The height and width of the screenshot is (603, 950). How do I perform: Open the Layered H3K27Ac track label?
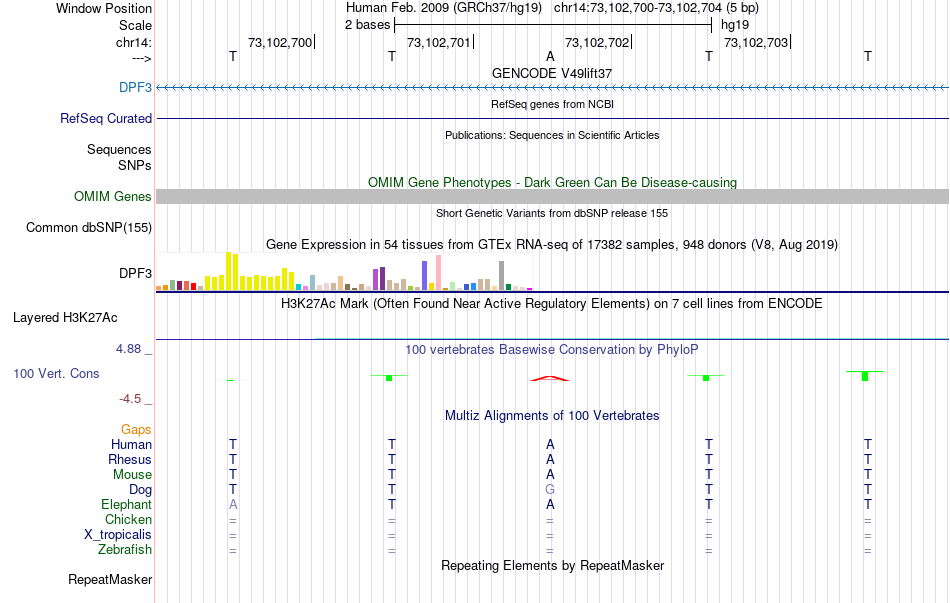pos(65,318)
